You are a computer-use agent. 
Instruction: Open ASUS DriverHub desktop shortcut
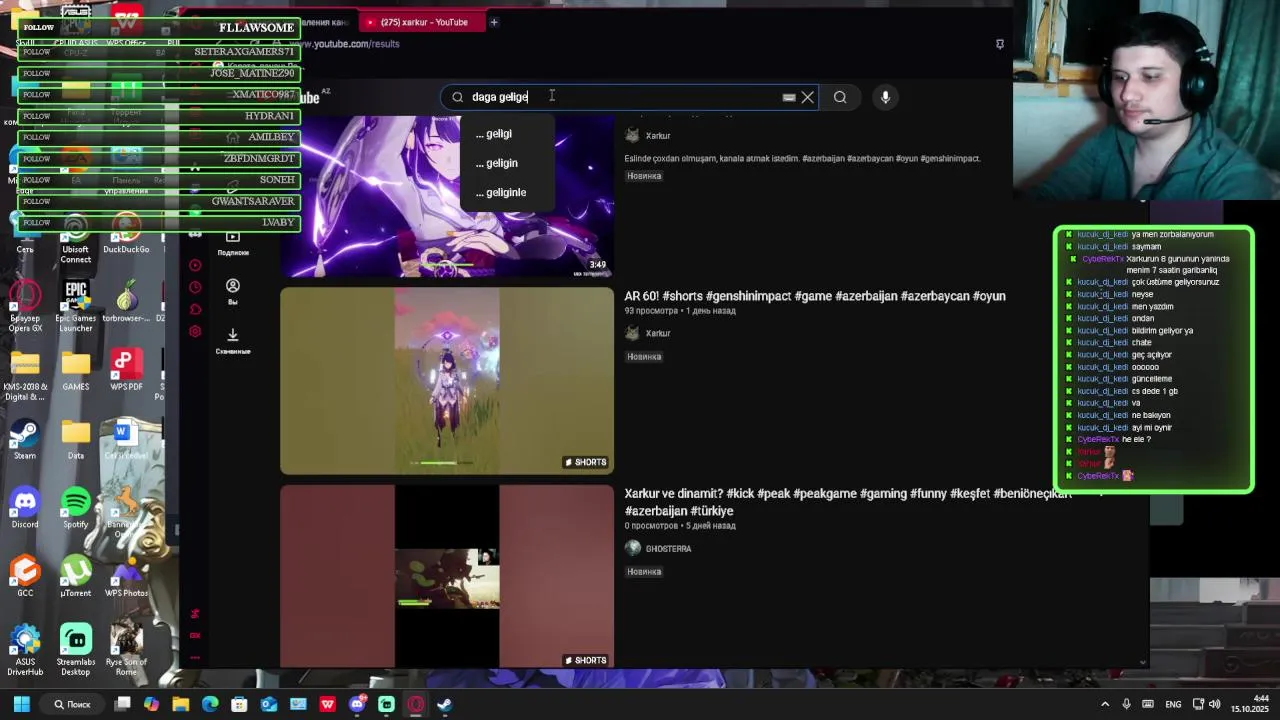tap(25, 650)
